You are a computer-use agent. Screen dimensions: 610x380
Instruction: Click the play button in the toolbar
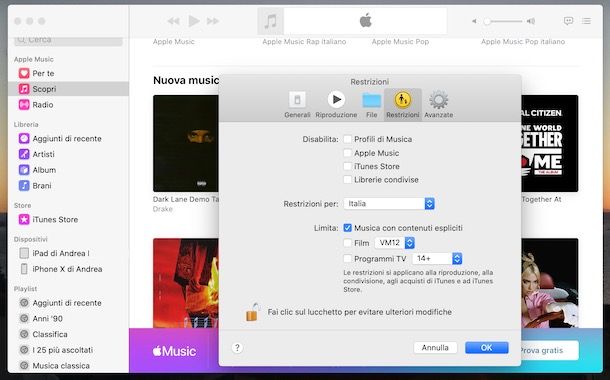pos(194,21)
